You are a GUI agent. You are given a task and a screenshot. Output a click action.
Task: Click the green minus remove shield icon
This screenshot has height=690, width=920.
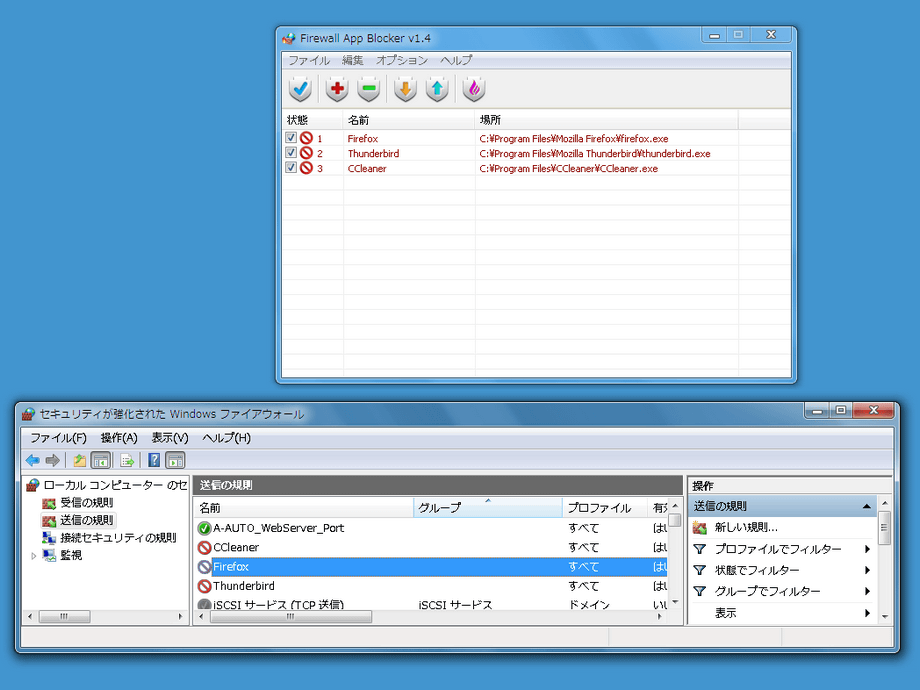coord(369,89)
